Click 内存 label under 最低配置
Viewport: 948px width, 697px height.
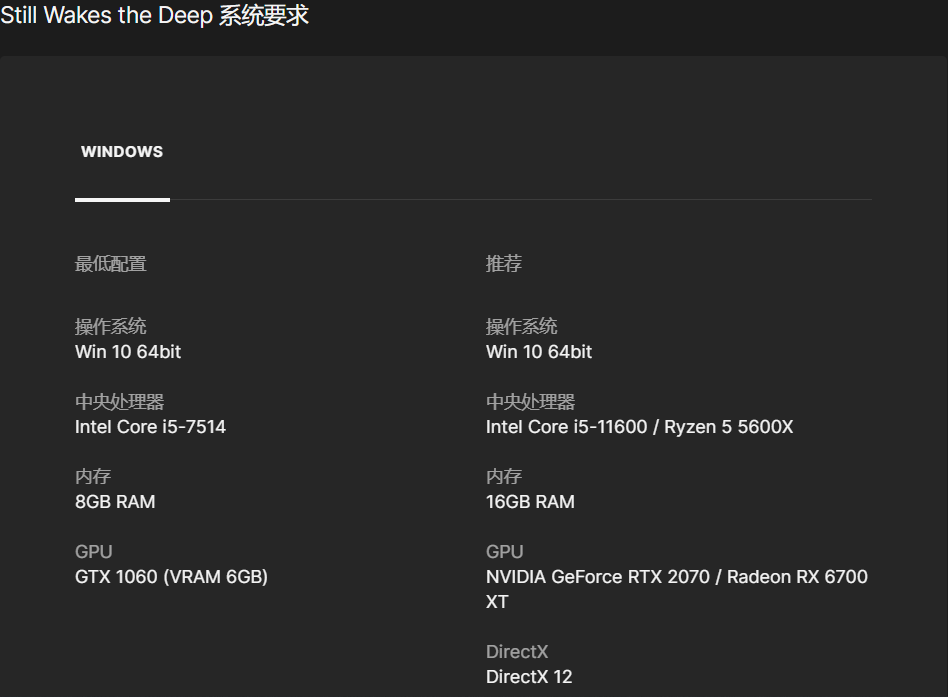pos(93,476)
